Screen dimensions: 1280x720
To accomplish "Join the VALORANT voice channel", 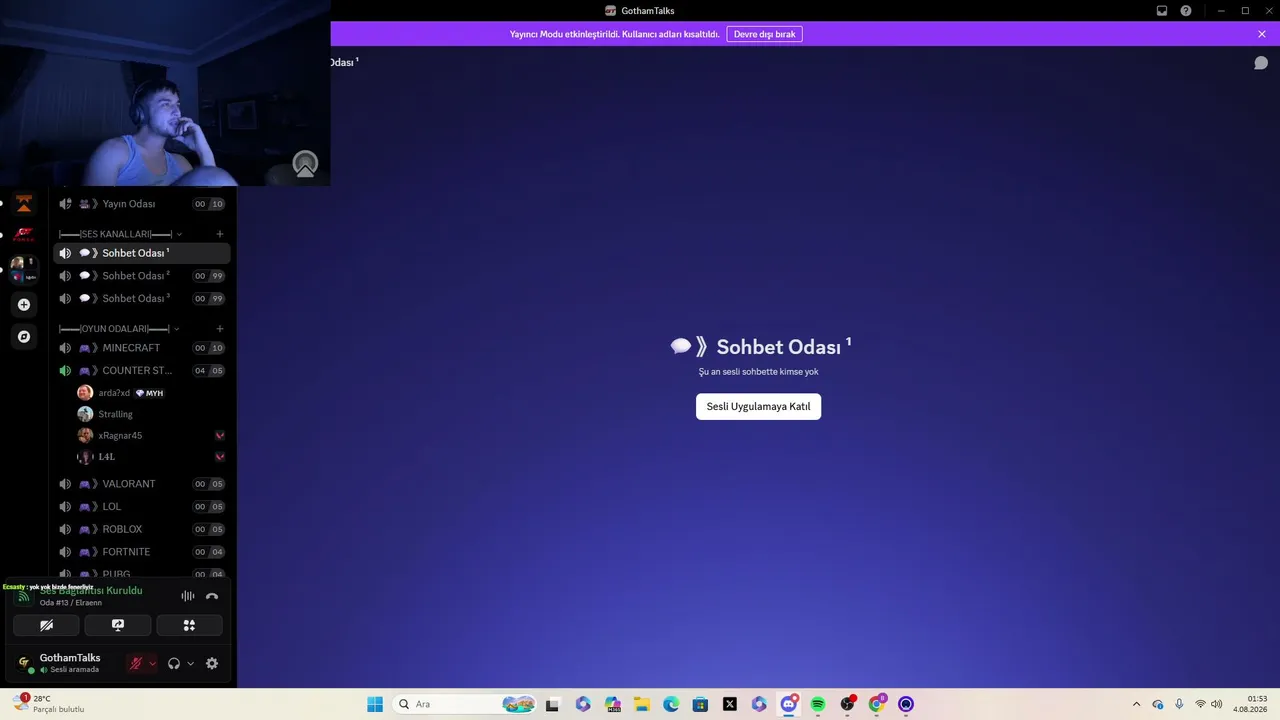I will tap(141, 484).
